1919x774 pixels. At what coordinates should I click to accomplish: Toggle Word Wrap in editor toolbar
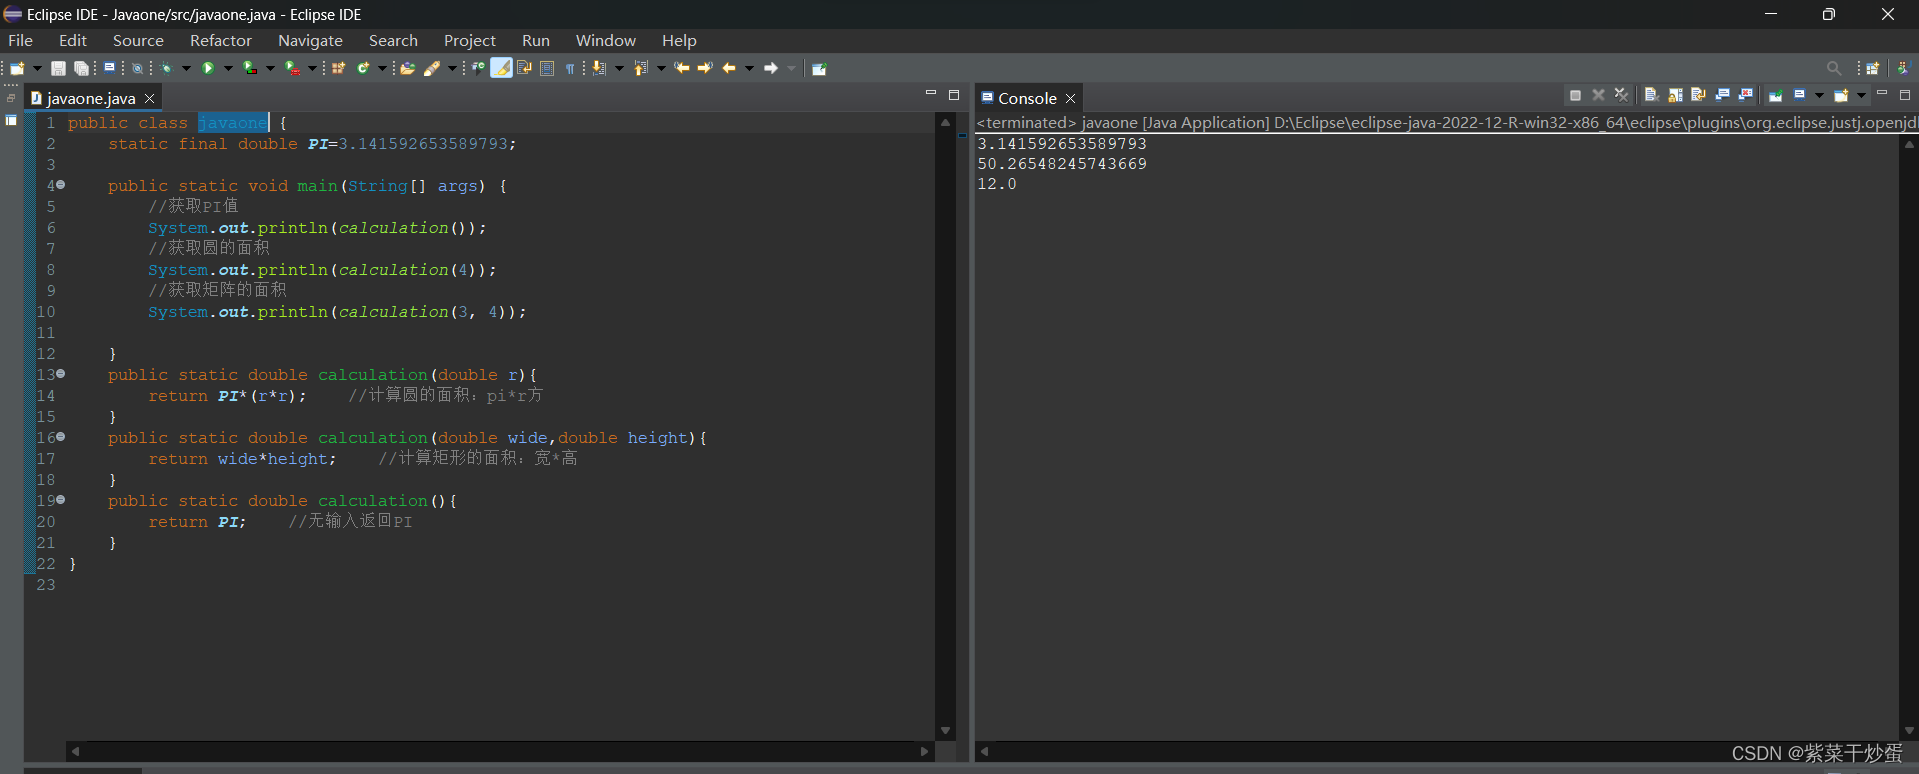point(524,68)
